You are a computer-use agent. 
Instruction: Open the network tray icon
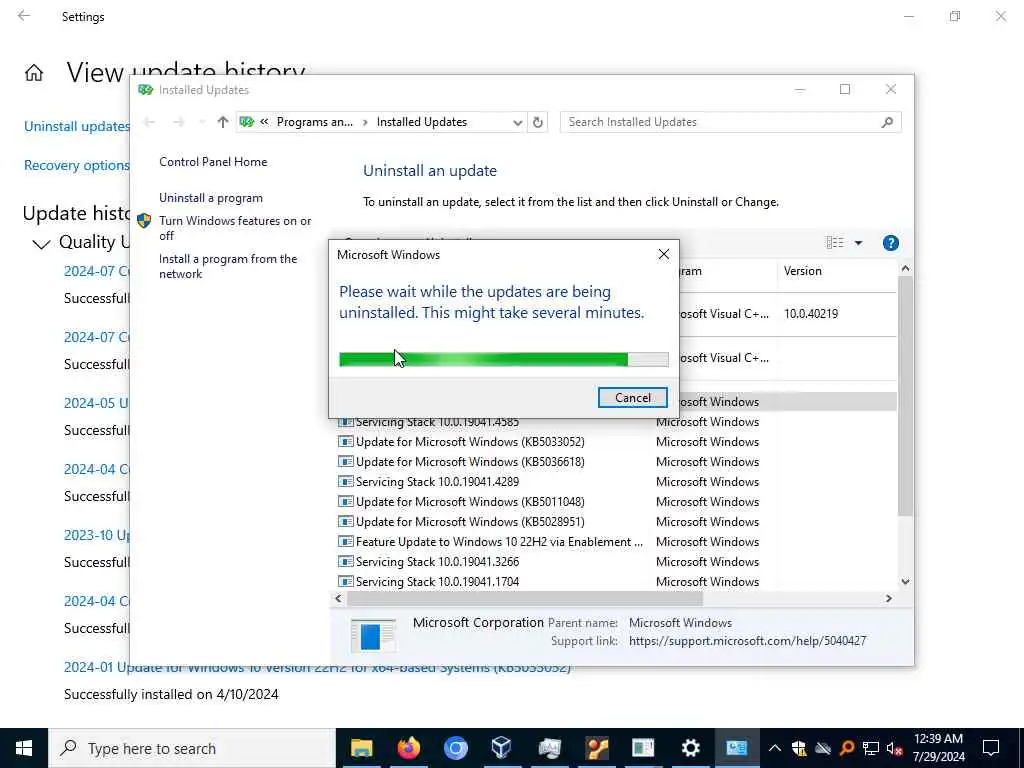871,748
